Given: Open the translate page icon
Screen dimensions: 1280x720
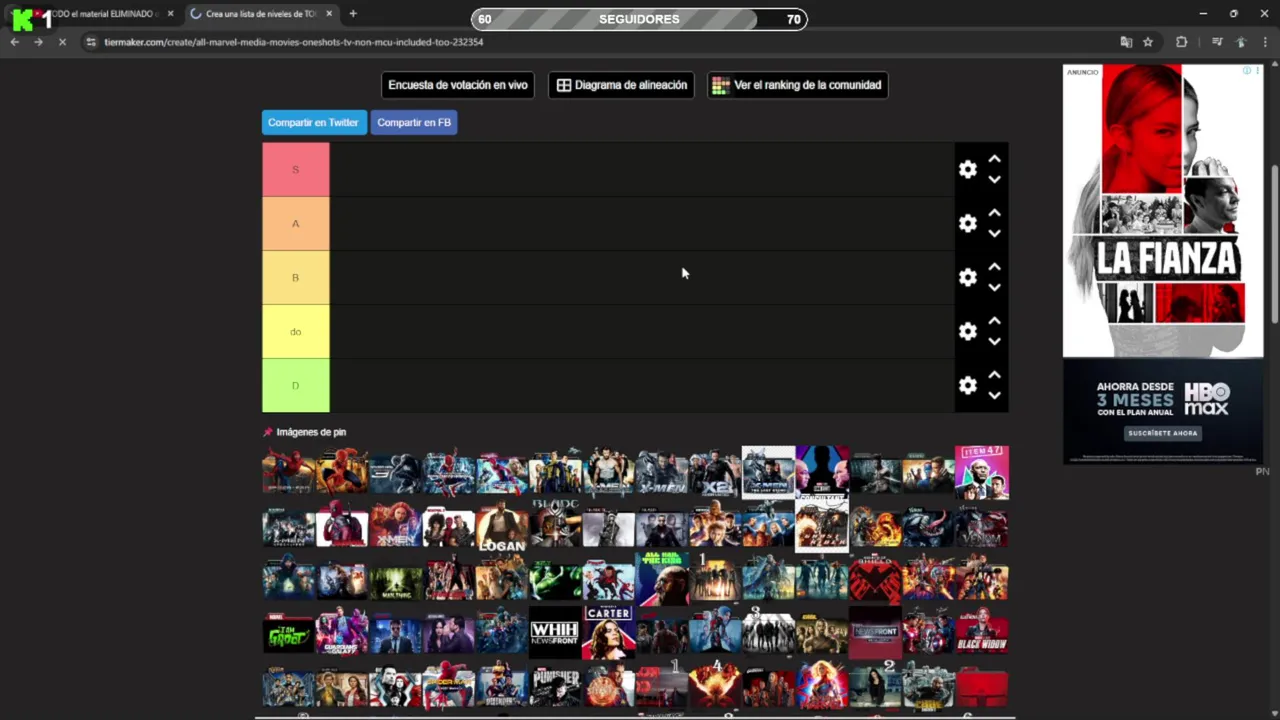Looking at the screenshot, I should [x=1126, y=42].
